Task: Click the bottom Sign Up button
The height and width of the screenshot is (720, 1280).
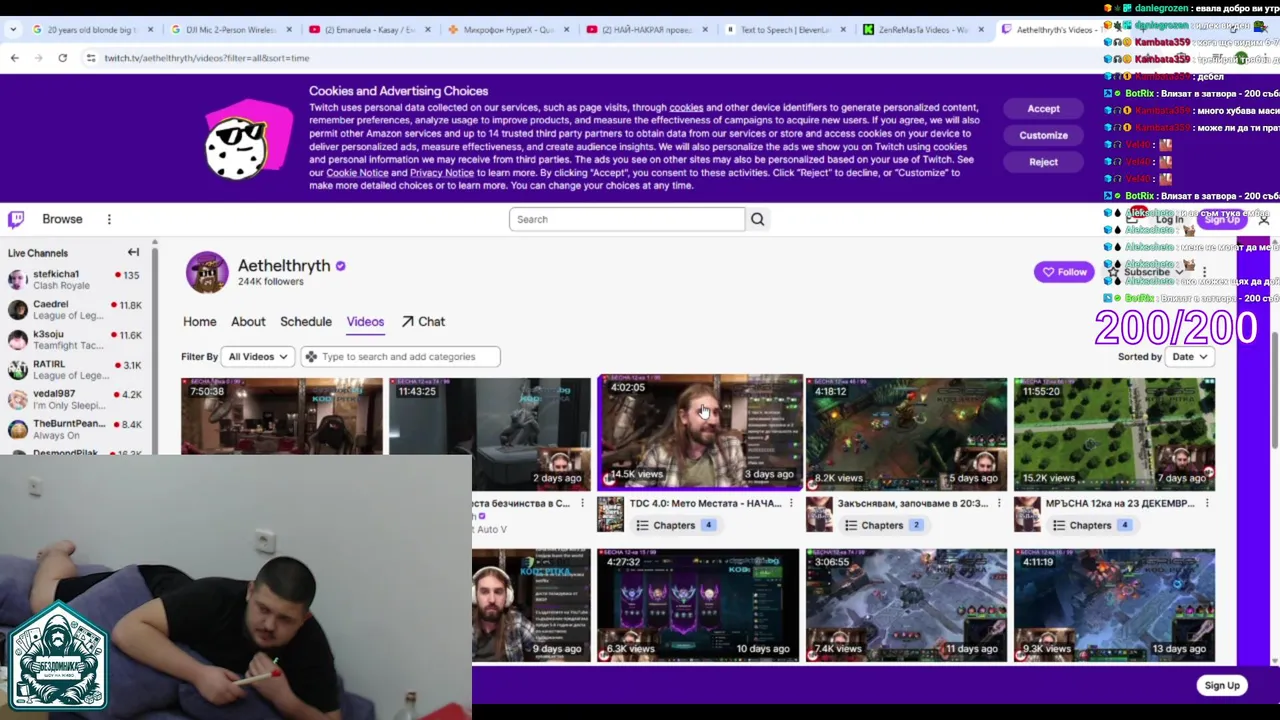Action: coord(1221,685)
